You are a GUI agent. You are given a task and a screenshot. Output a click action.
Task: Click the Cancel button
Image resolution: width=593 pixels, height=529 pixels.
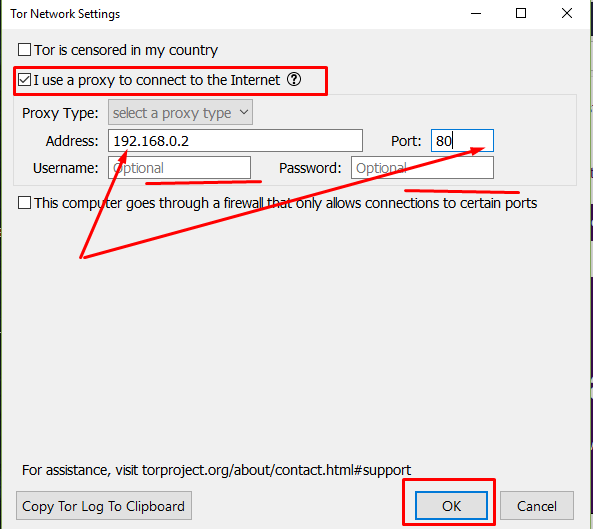point(537,506)
